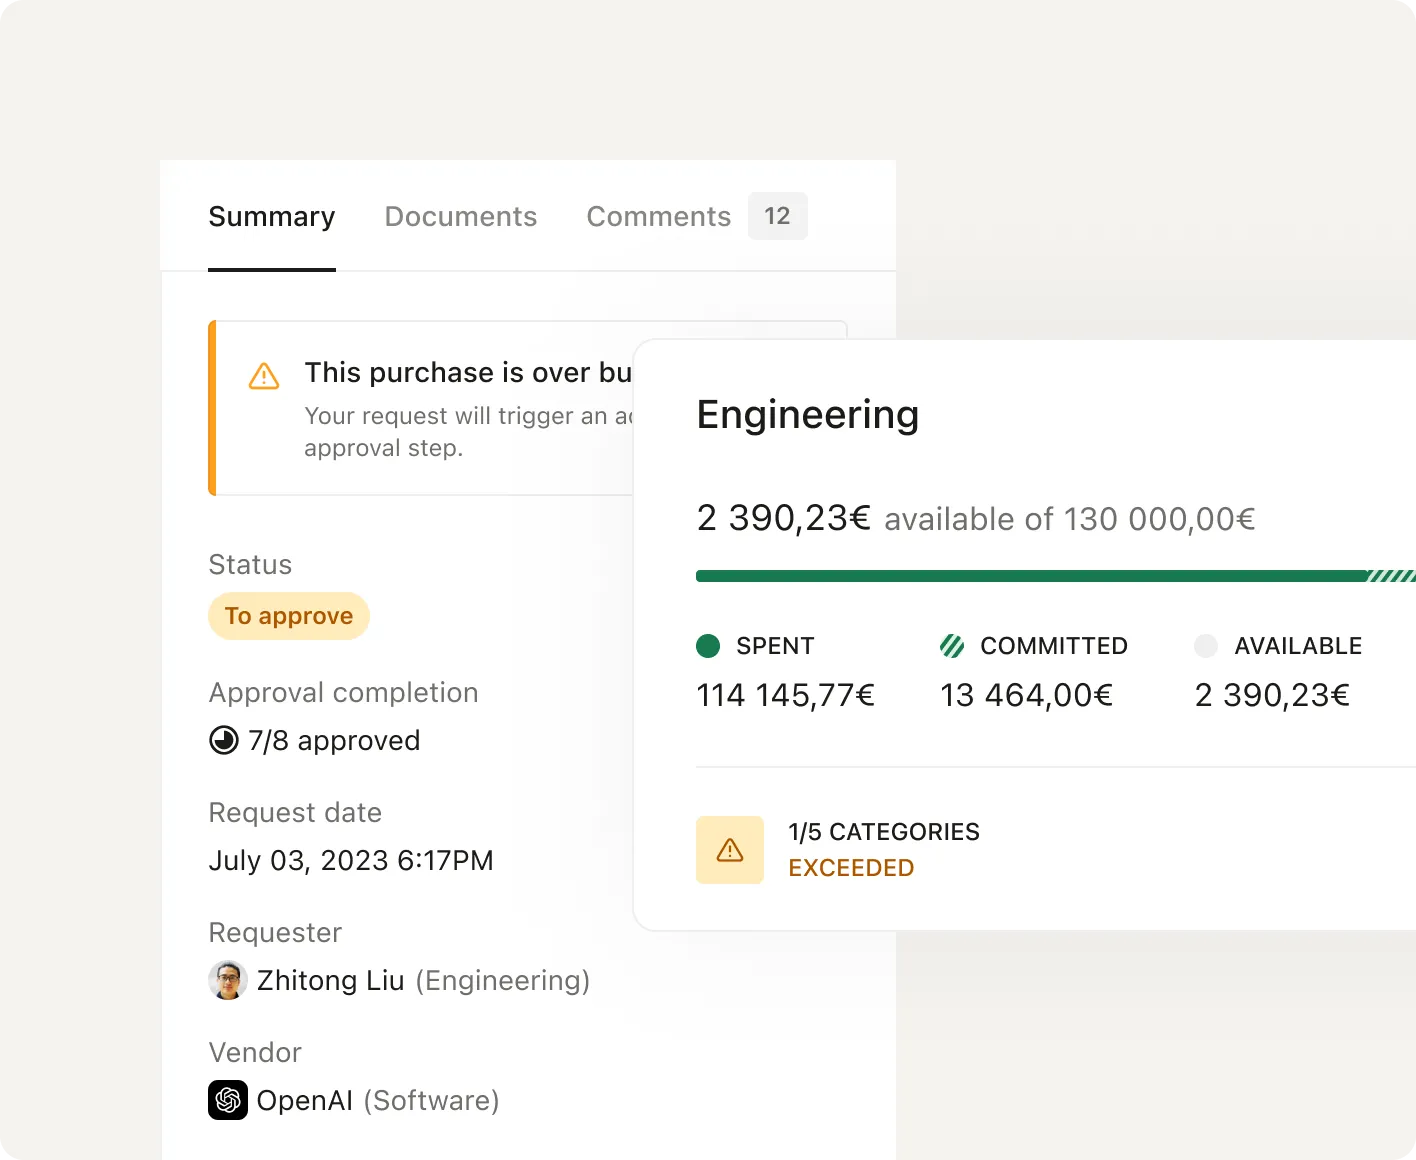
Task: Open the Comments tab
Action: 658,216
